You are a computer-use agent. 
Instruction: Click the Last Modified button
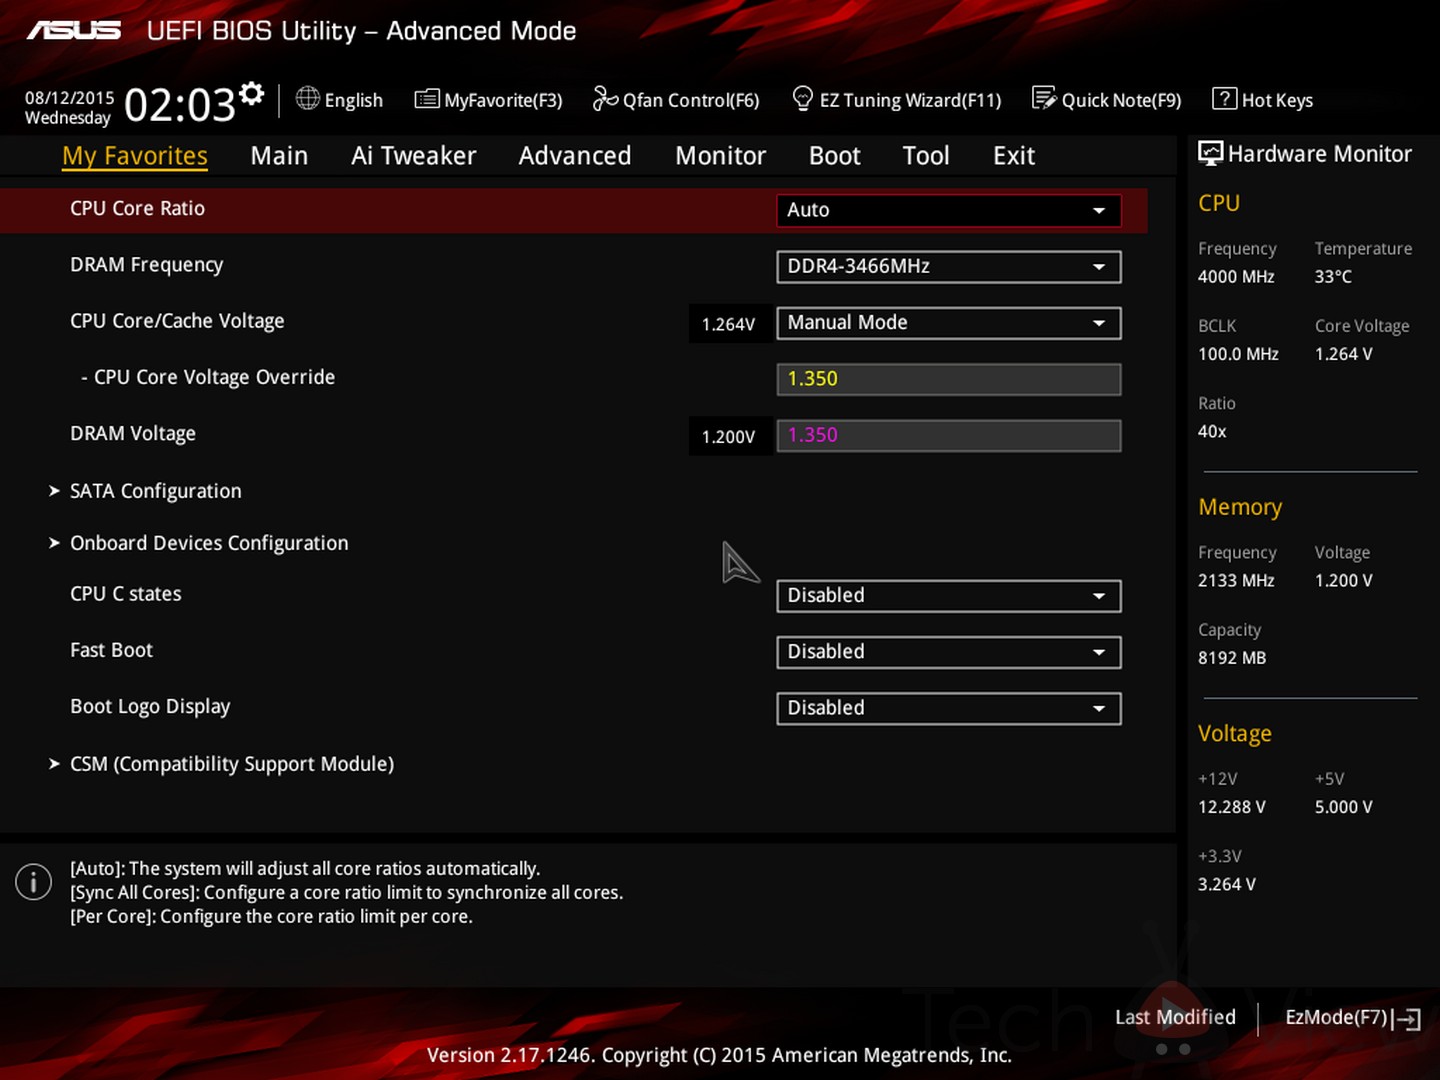1175,1017
